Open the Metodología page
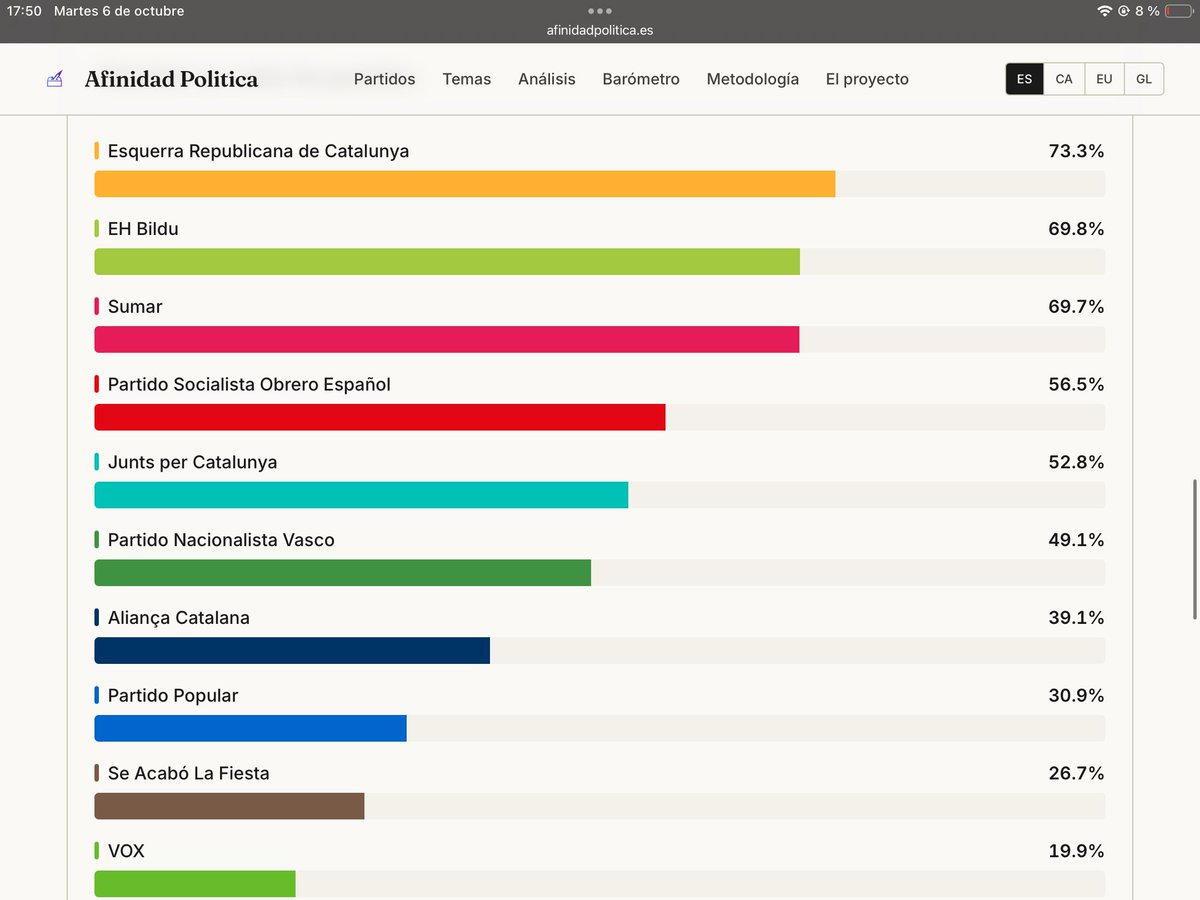1200x900 pixels. pyautogui.click(x=753, y=79)
